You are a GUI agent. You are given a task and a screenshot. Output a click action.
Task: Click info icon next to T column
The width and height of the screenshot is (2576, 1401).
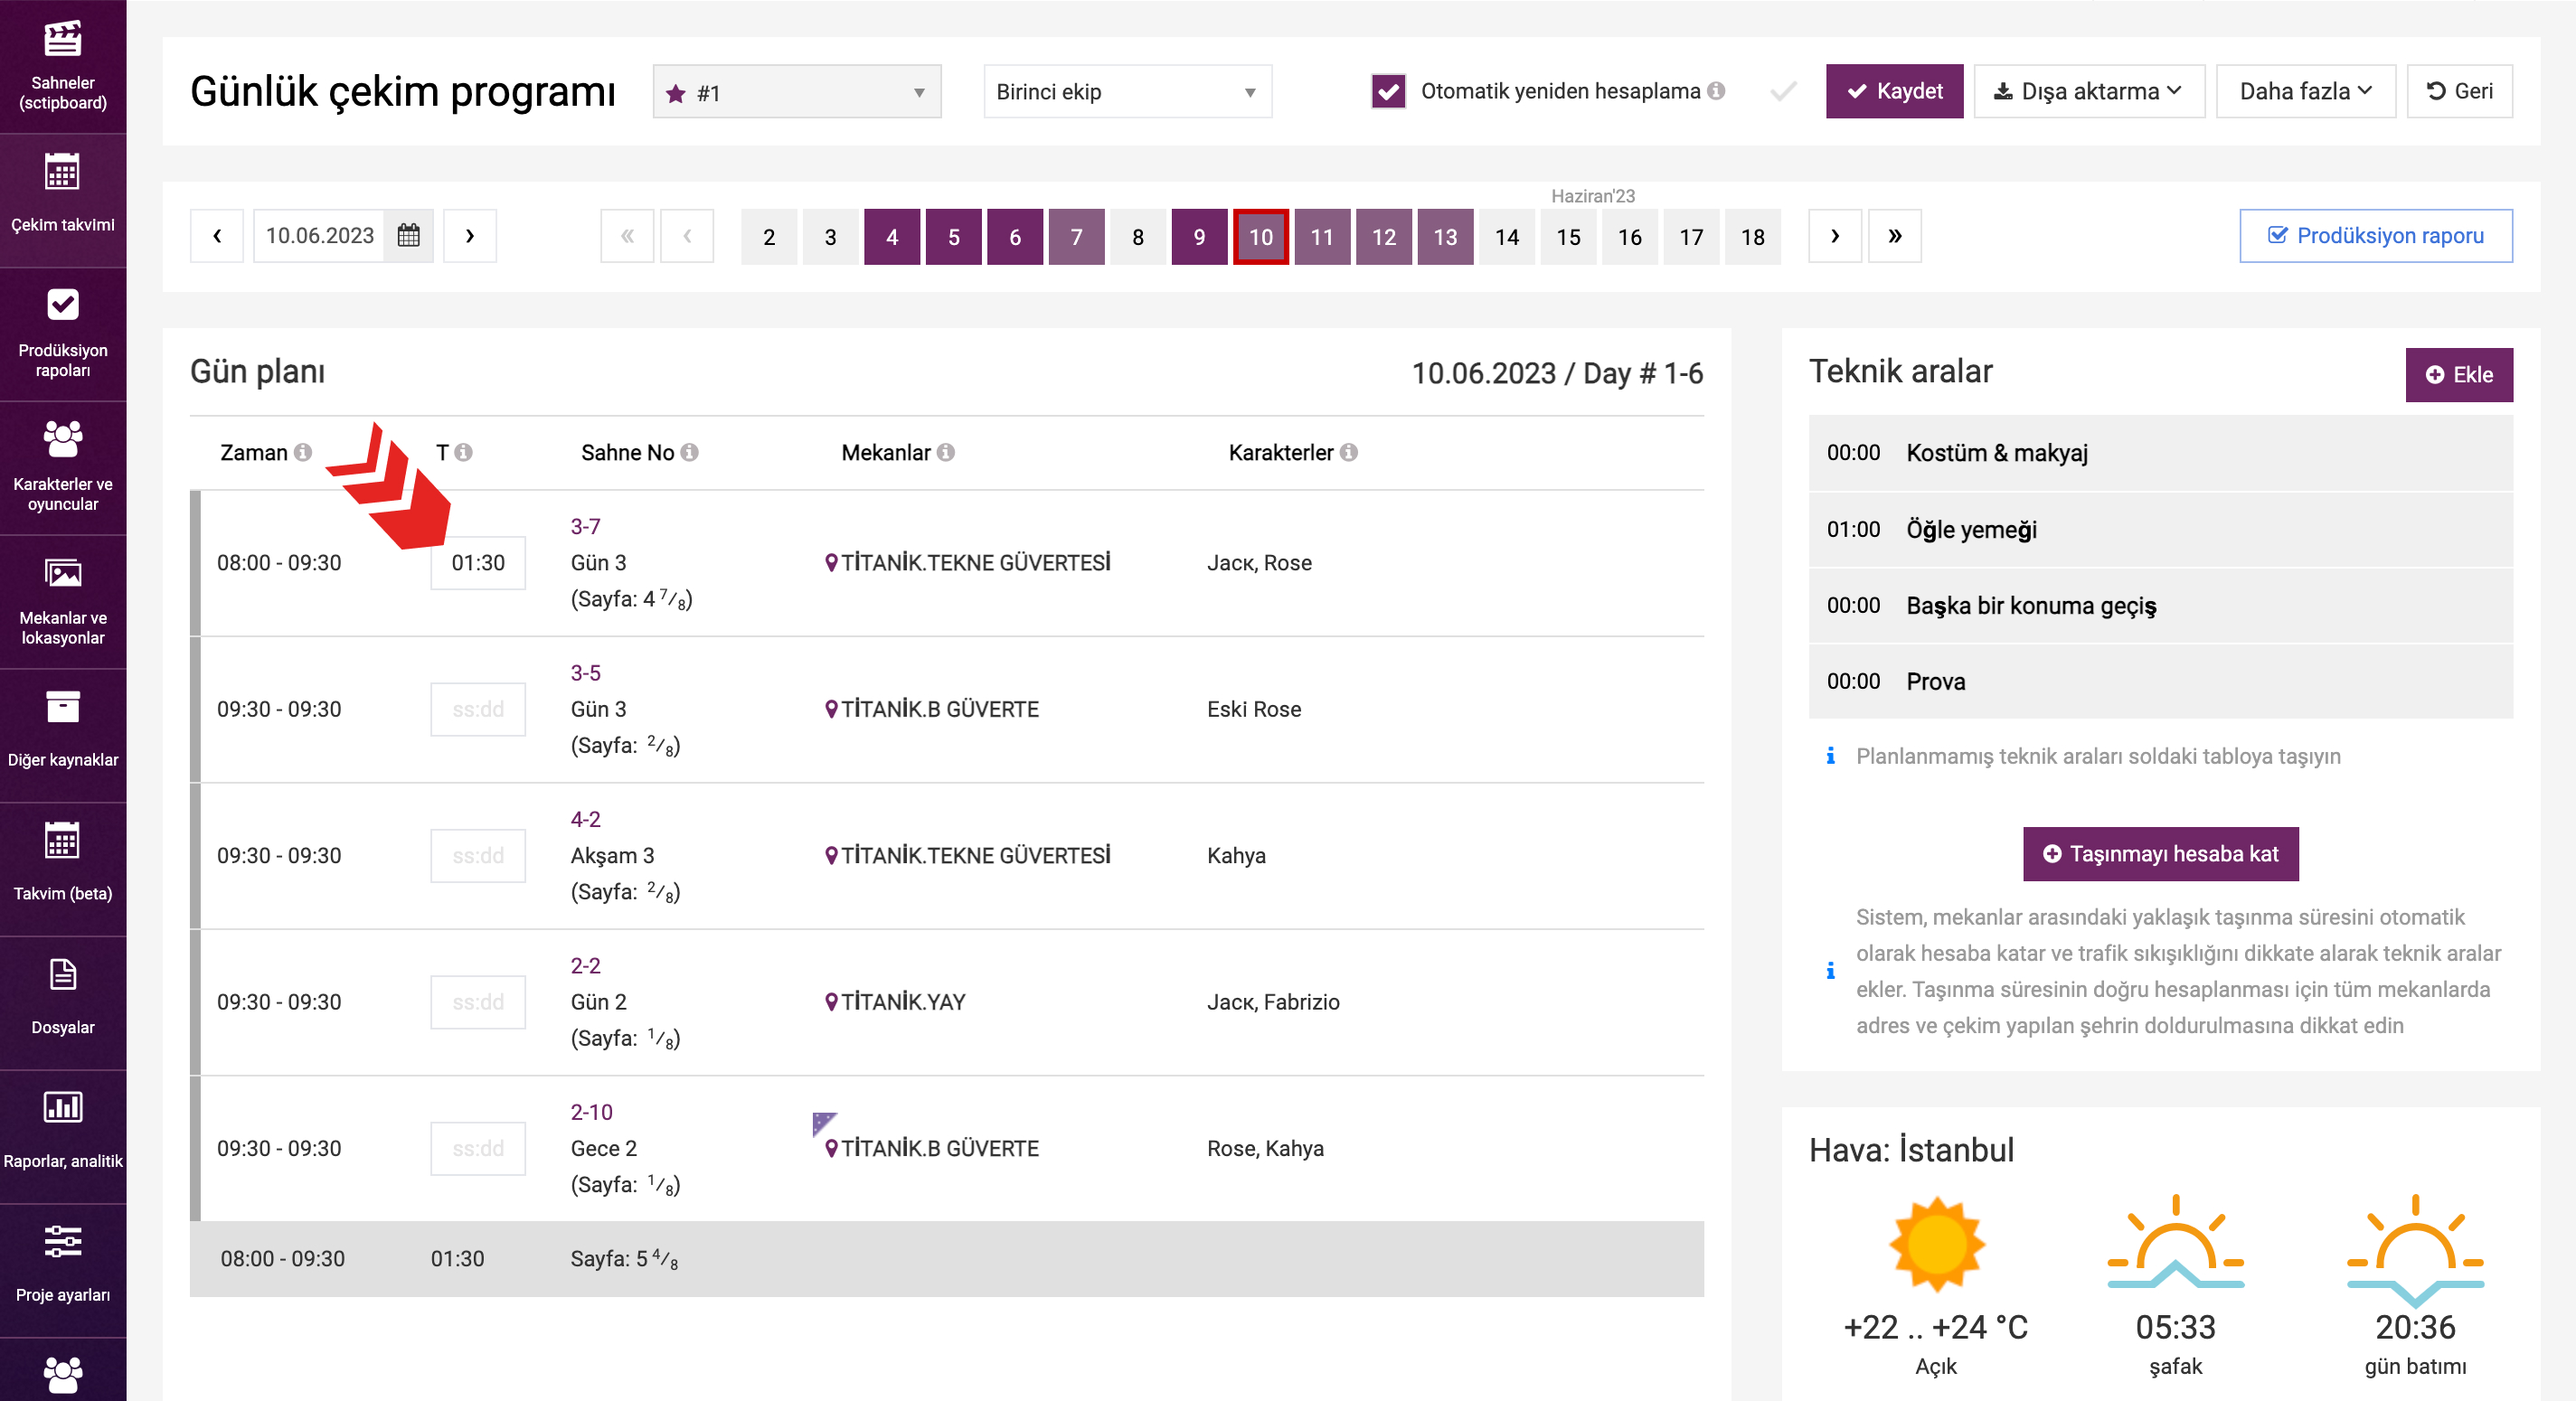tap(463, 453)
